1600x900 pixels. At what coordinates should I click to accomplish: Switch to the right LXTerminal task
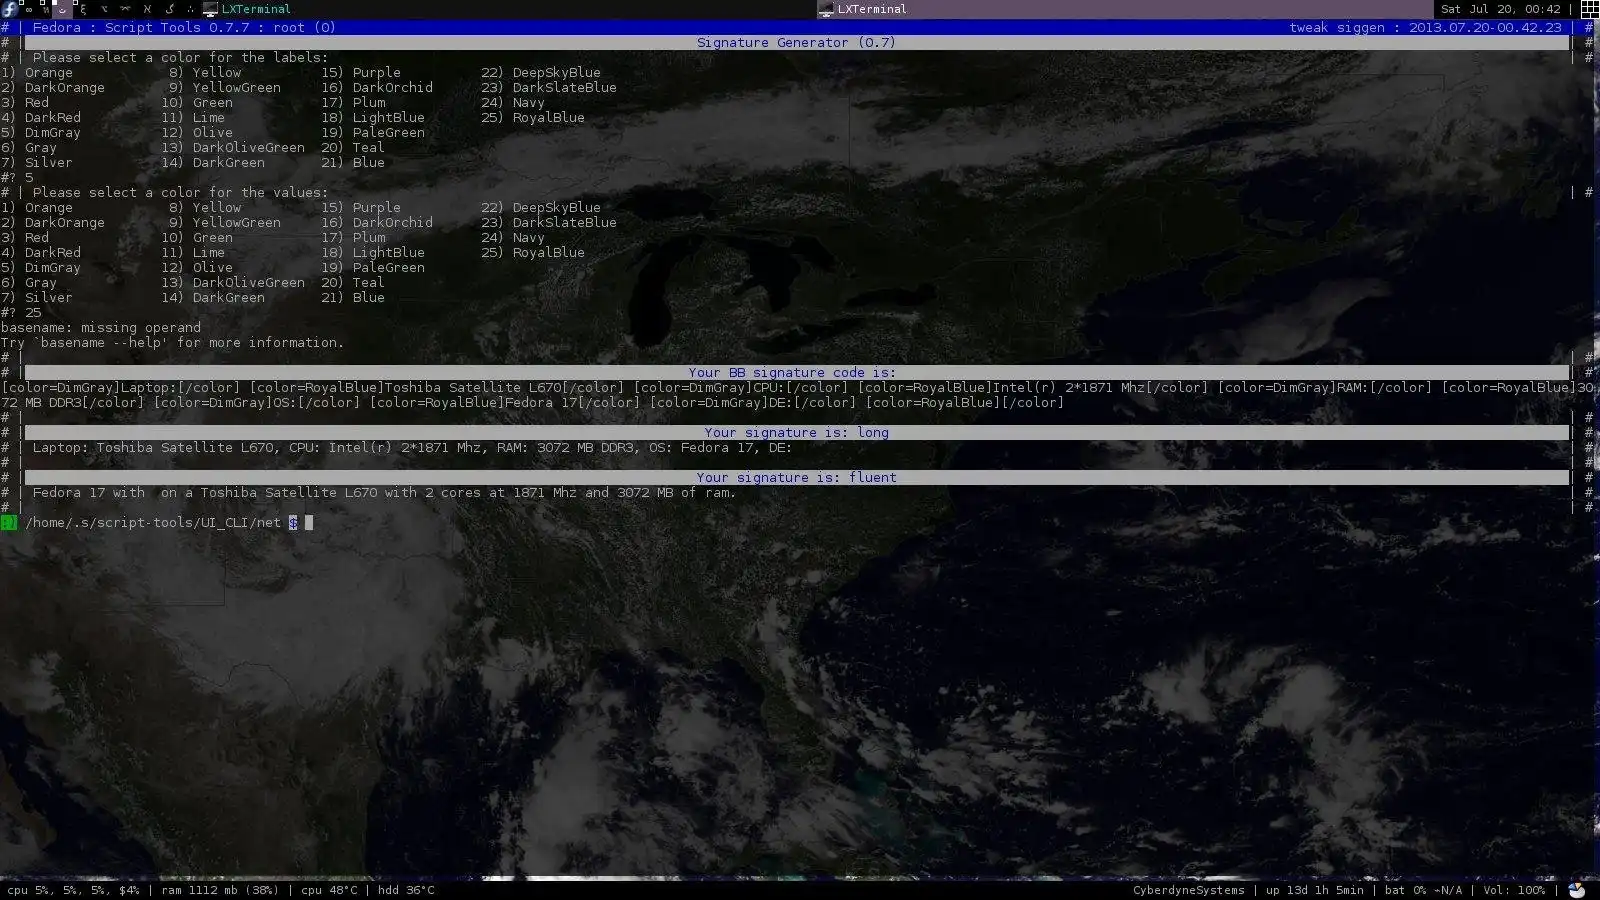(872, 9)
